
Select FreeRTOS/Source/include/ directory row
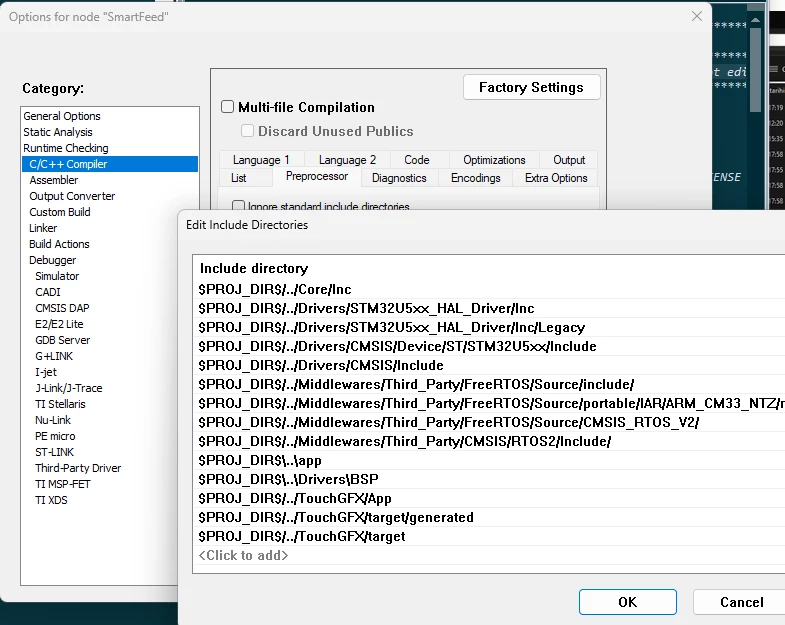[x=489, y=385]
